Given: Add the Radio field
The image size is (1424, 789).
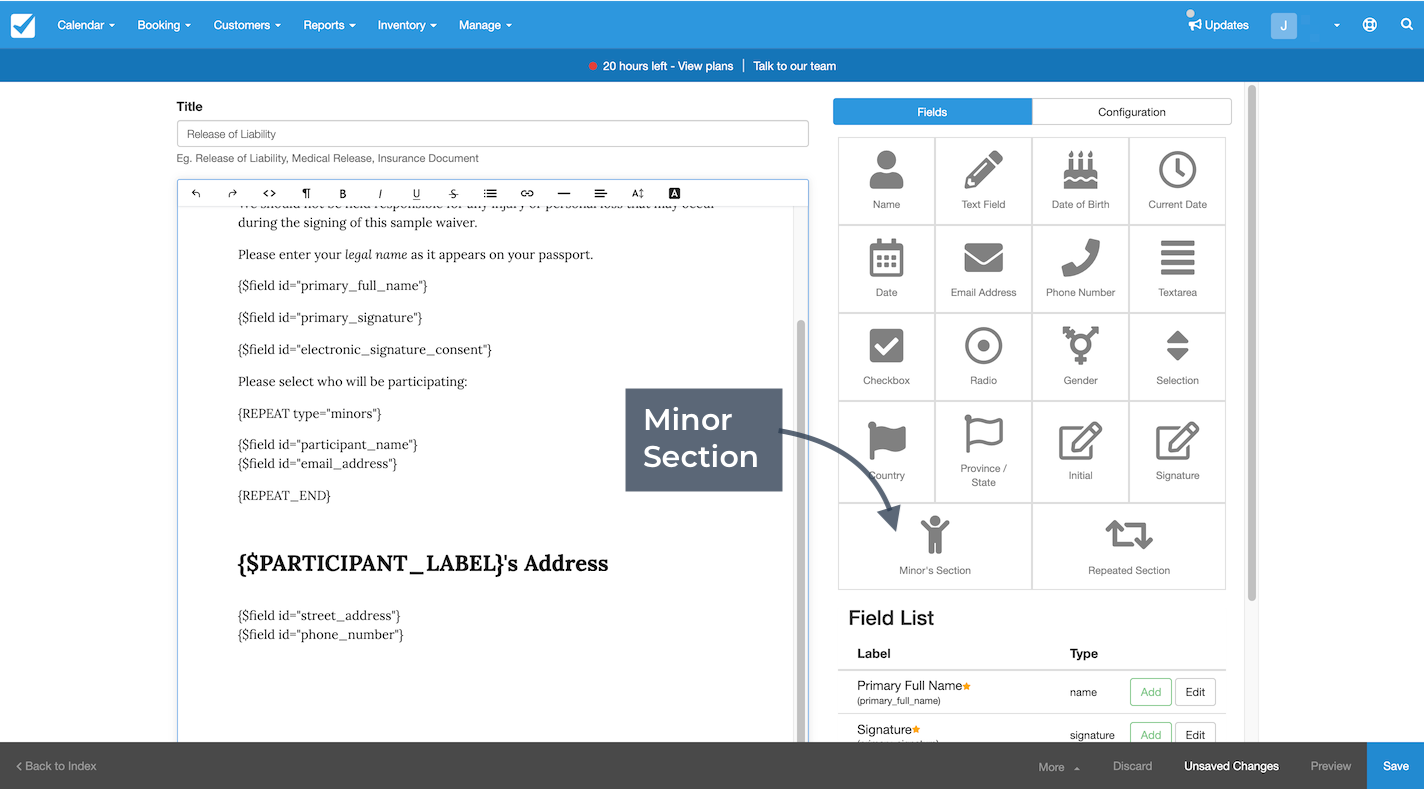Looking at the screenshot, I should click(983, 357).
